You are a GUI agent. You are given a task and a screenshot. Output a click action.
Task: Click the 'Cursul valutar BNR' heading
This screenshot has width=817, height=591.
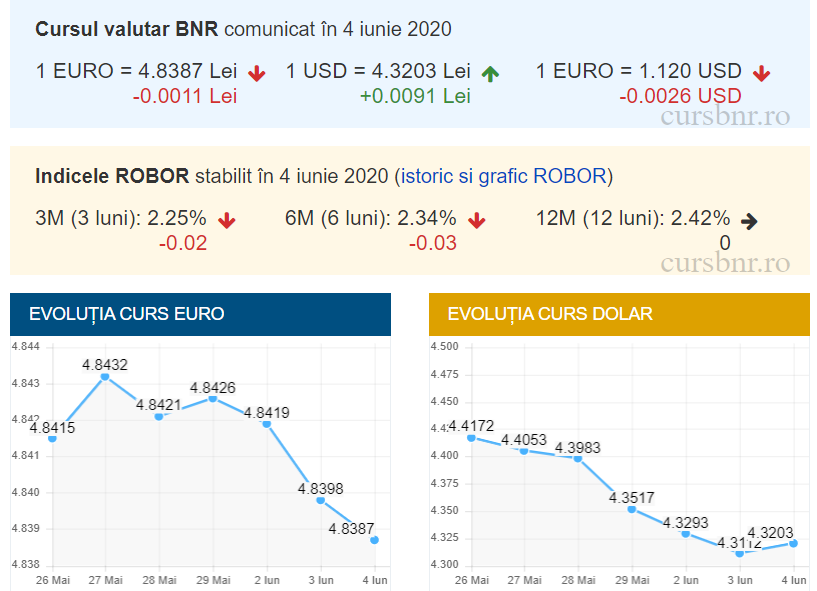(126, 29)
